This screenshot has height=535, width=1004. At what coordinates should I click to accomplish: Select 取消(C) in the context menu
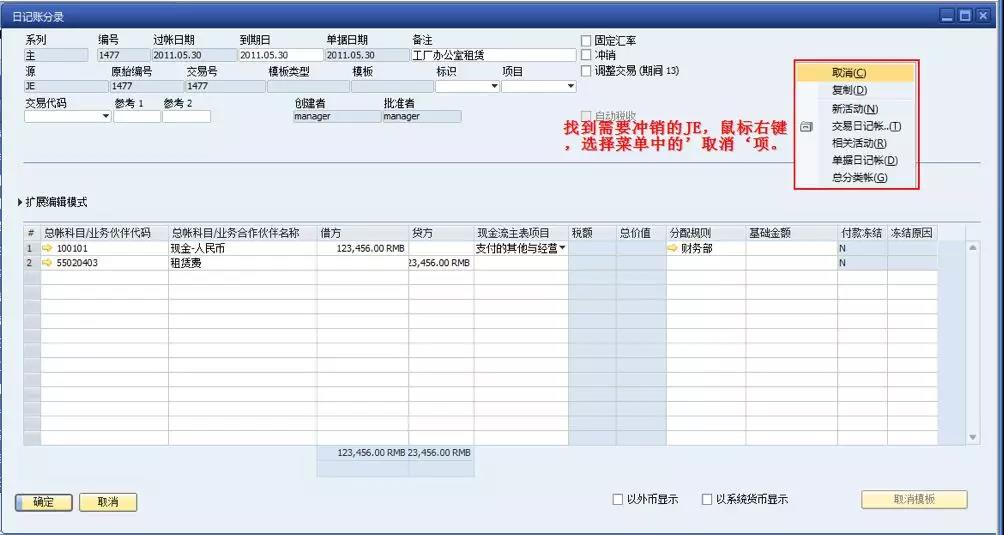coord(849,73)
